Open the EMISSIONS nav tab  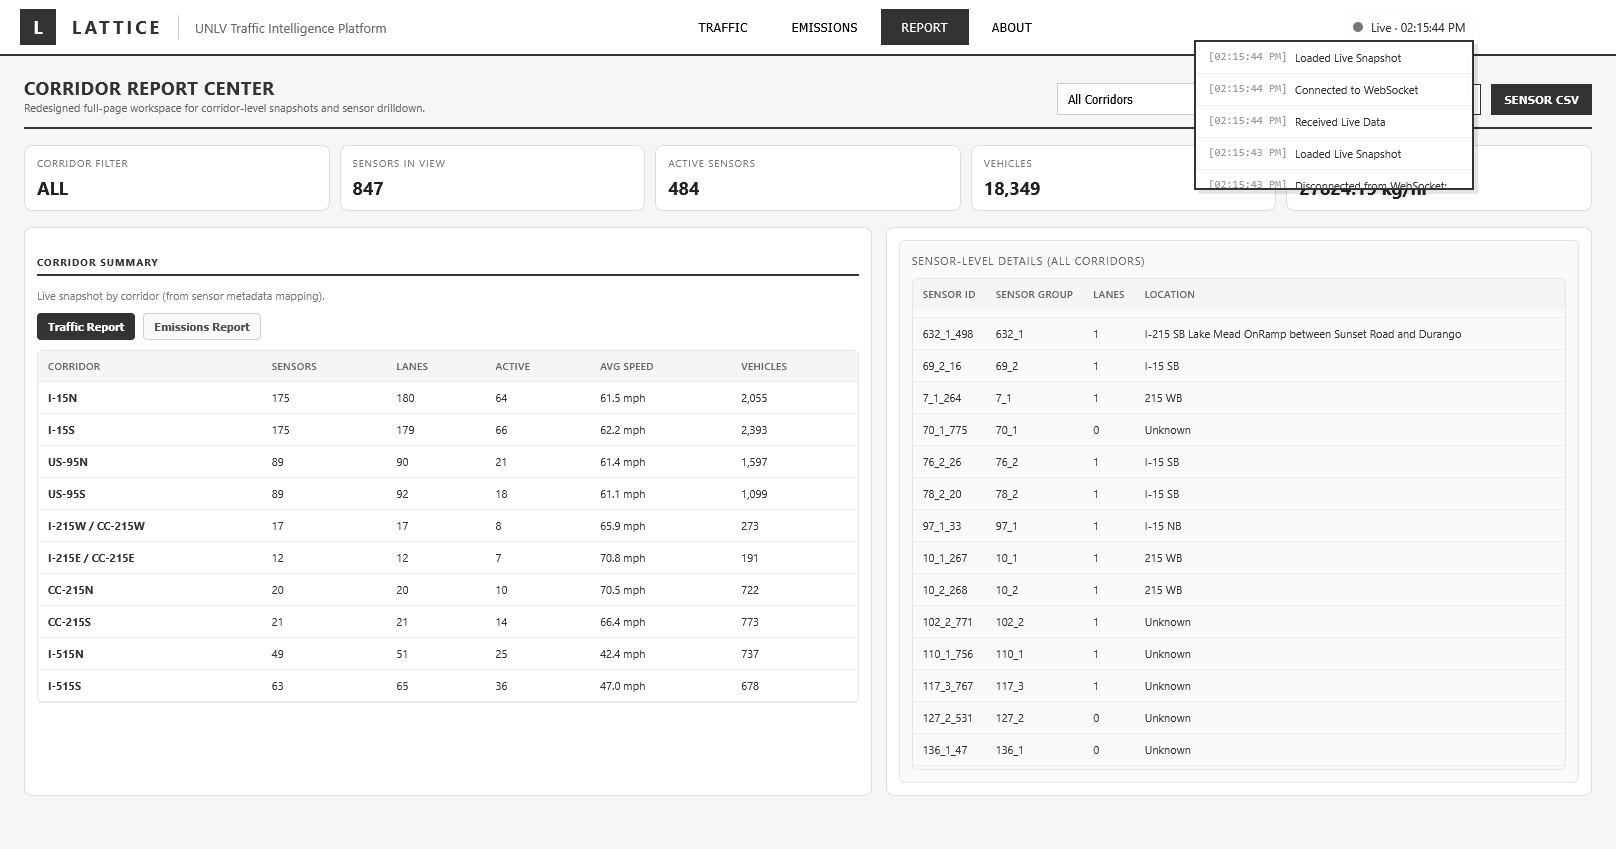point(824,28)
